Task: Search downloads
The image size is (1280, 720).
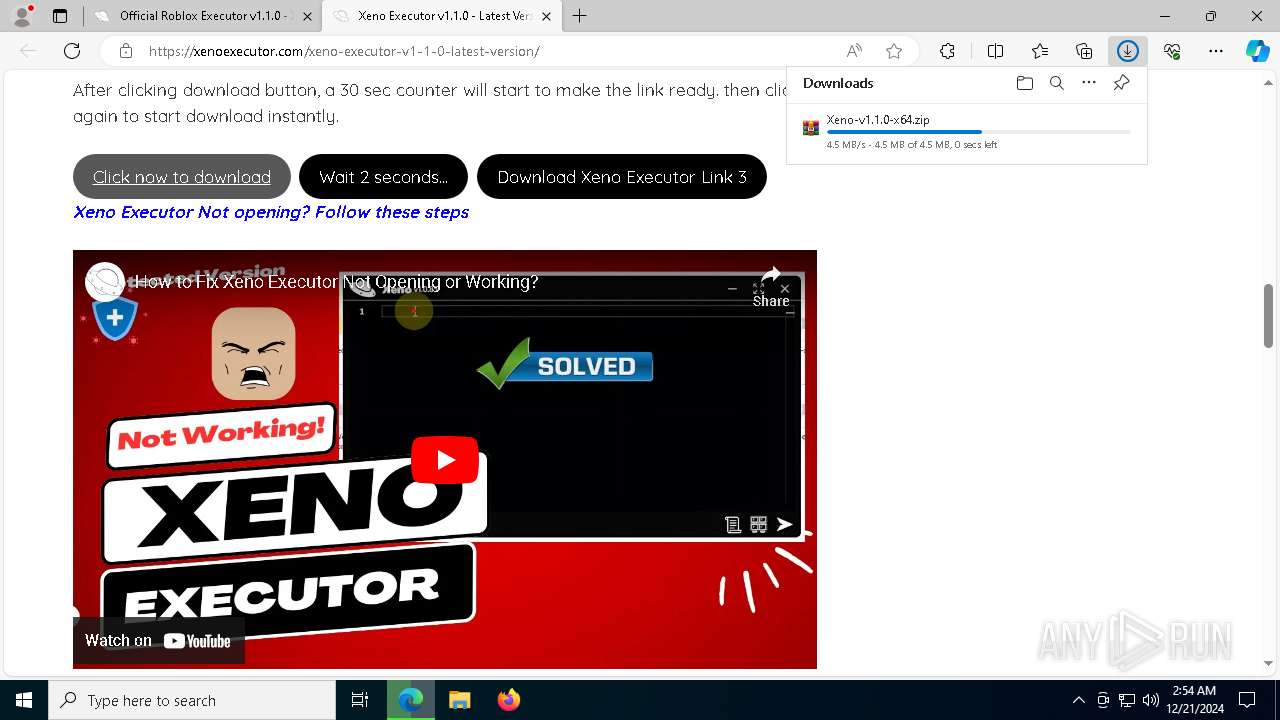Action: pos(1057,83)
